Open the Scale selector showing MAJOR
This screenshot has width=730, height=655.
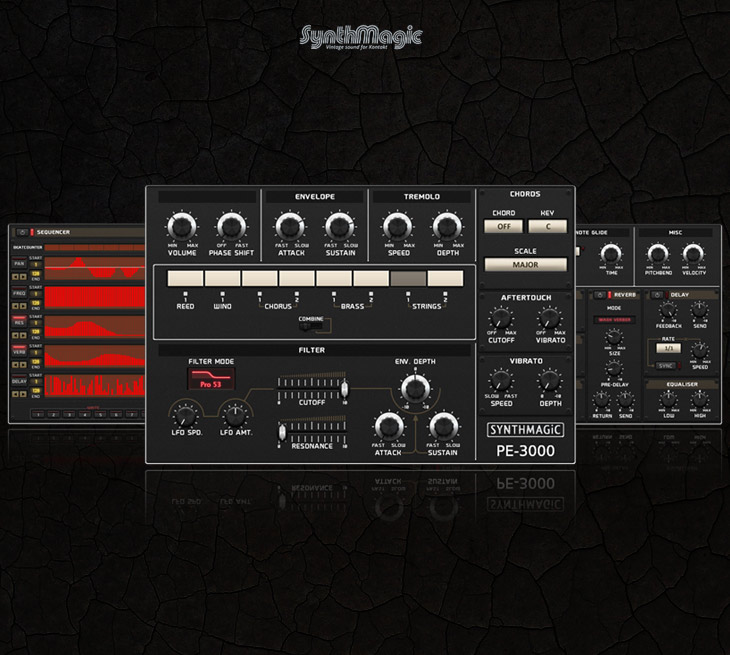tap(526, 264)
